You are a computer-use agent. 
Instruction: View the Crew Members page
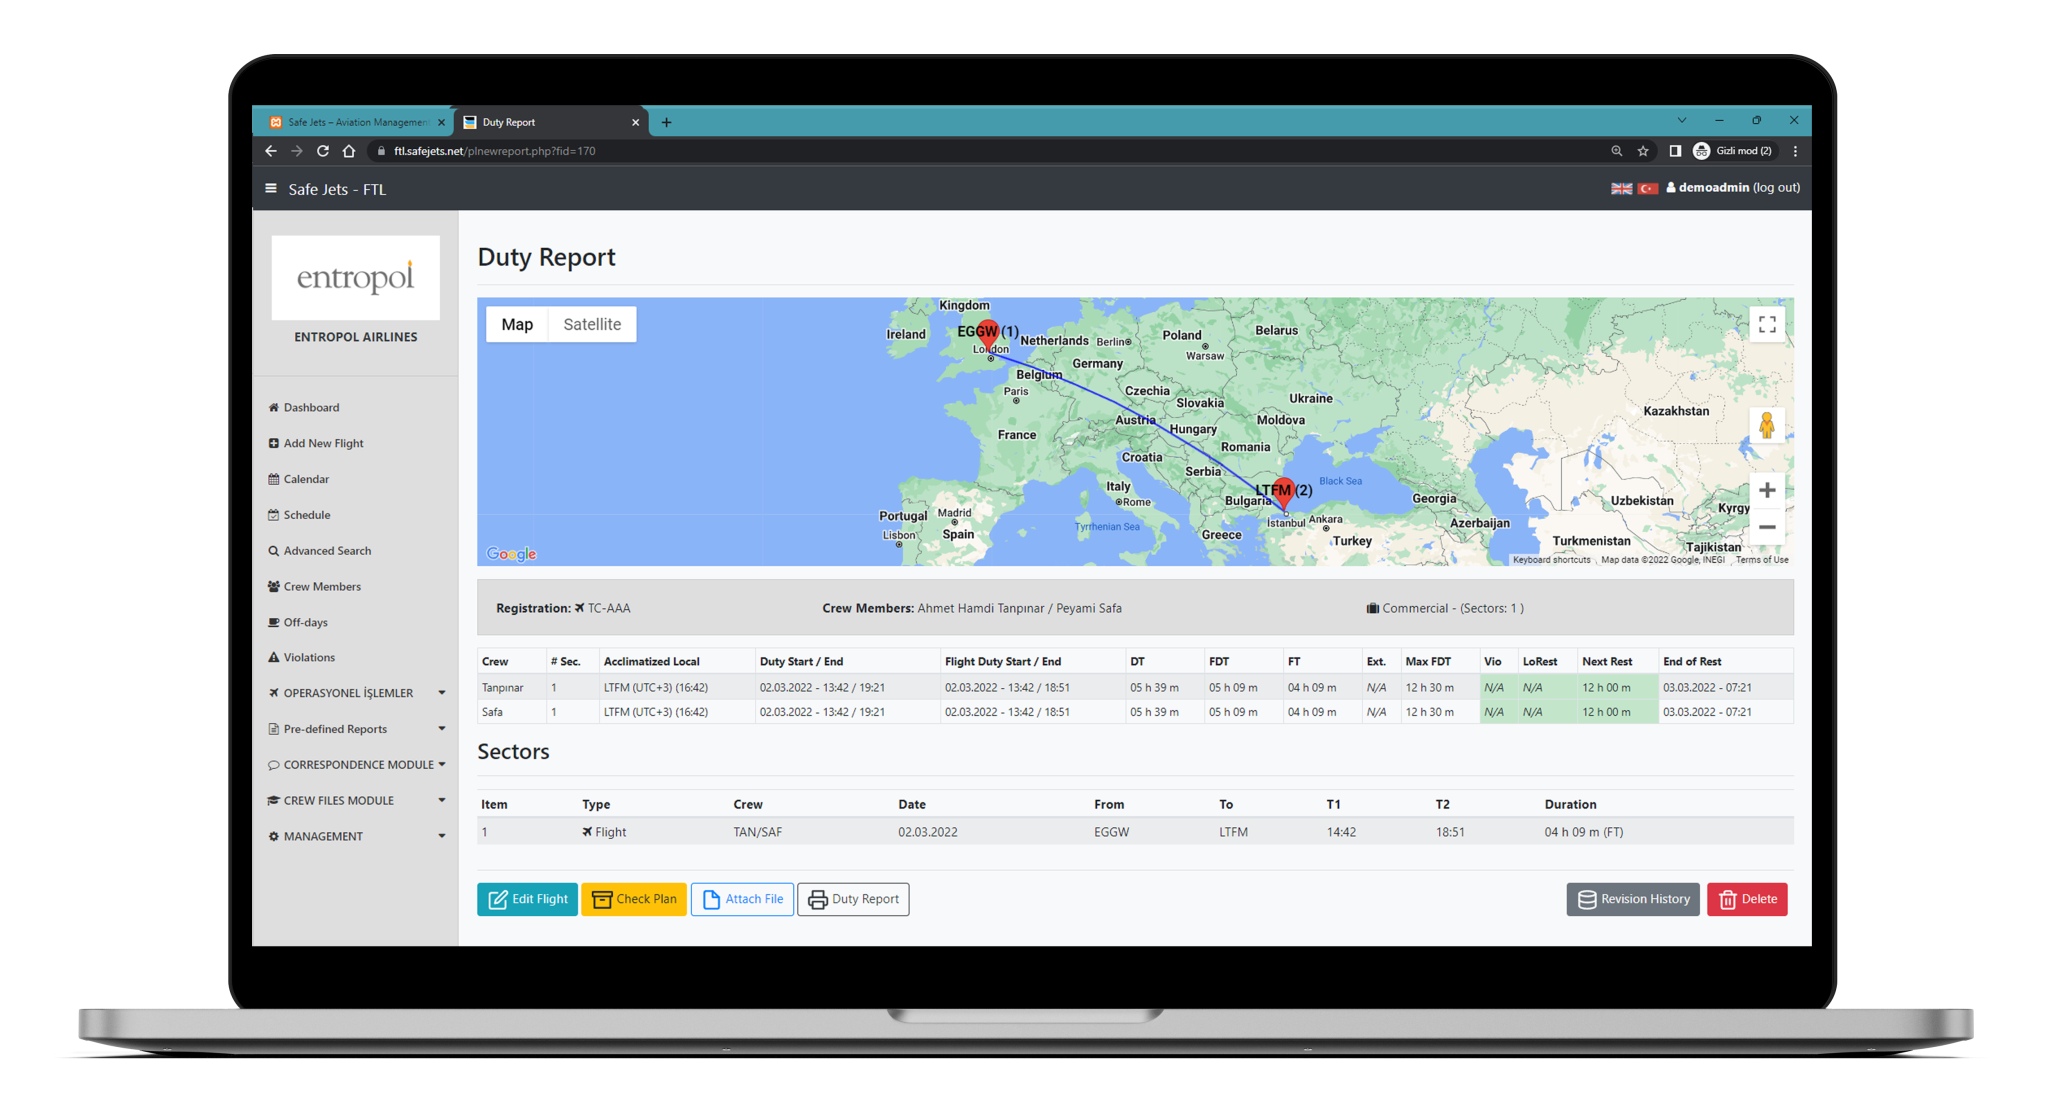pos(322,586)
